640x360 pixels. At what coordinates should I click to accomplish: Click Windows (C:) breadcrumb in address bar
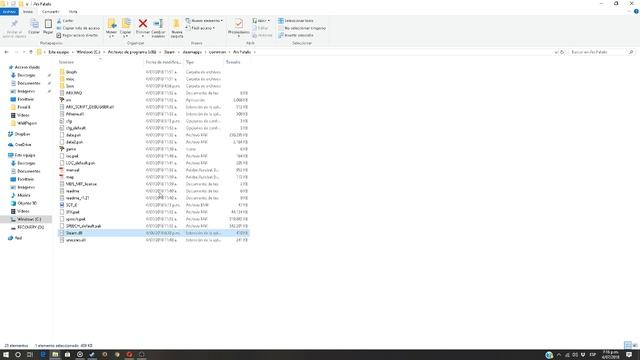point(88,52)
